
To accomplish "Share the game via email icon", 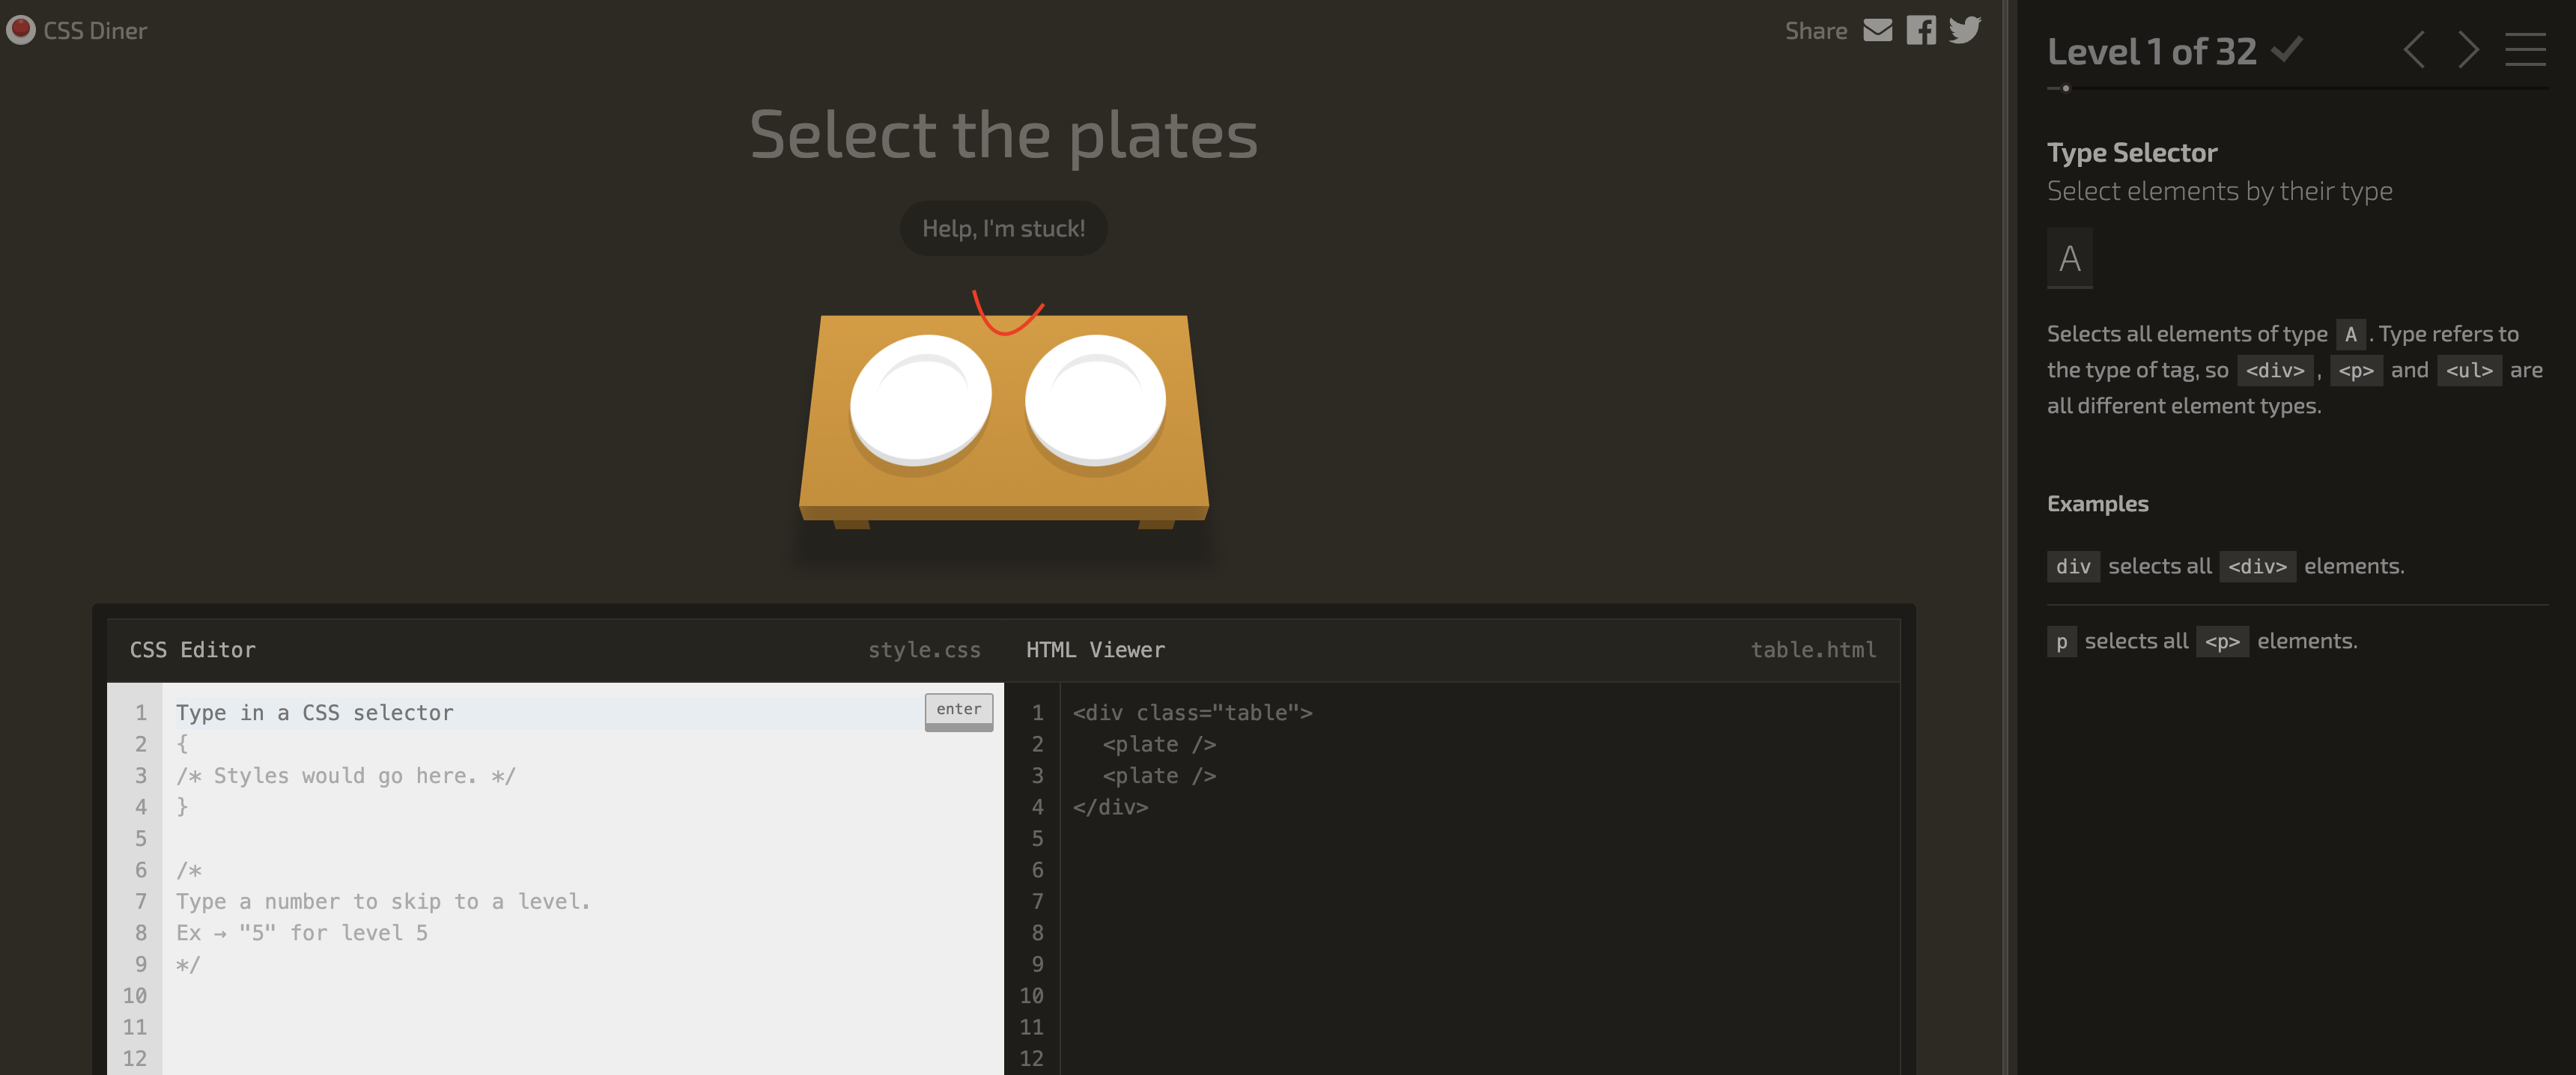I will click(x=1877, y=30).
